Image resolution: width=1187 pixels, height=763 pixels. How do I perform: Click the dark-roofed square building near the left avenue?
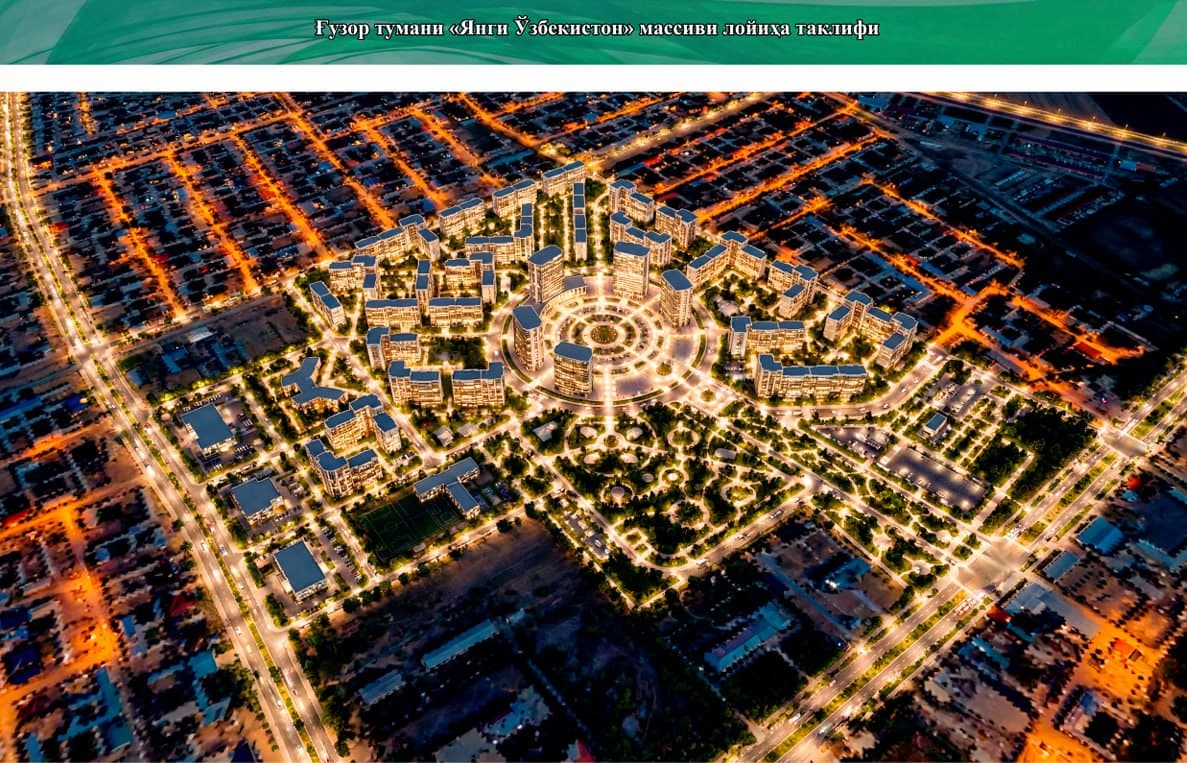207,429
